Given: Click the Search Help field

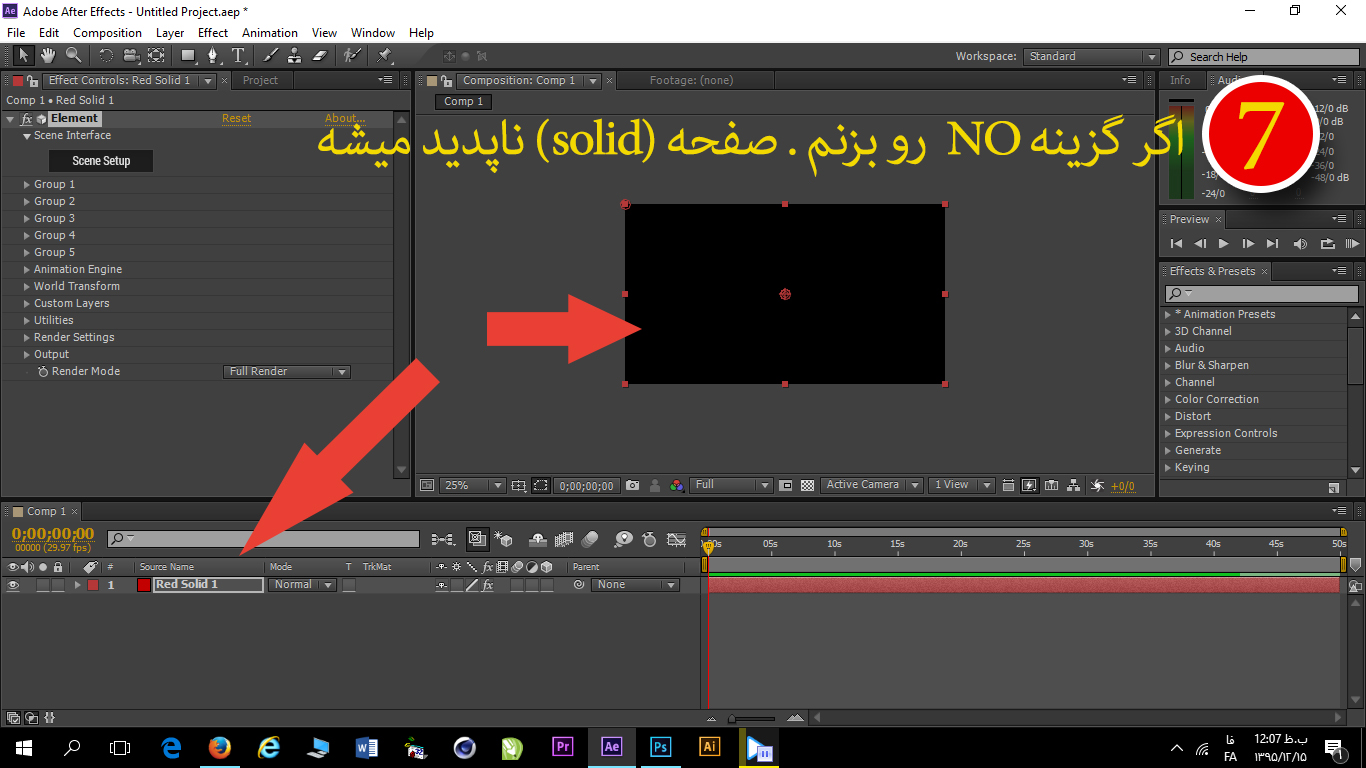Looking at the screenshot, I should pos(1263,57).
